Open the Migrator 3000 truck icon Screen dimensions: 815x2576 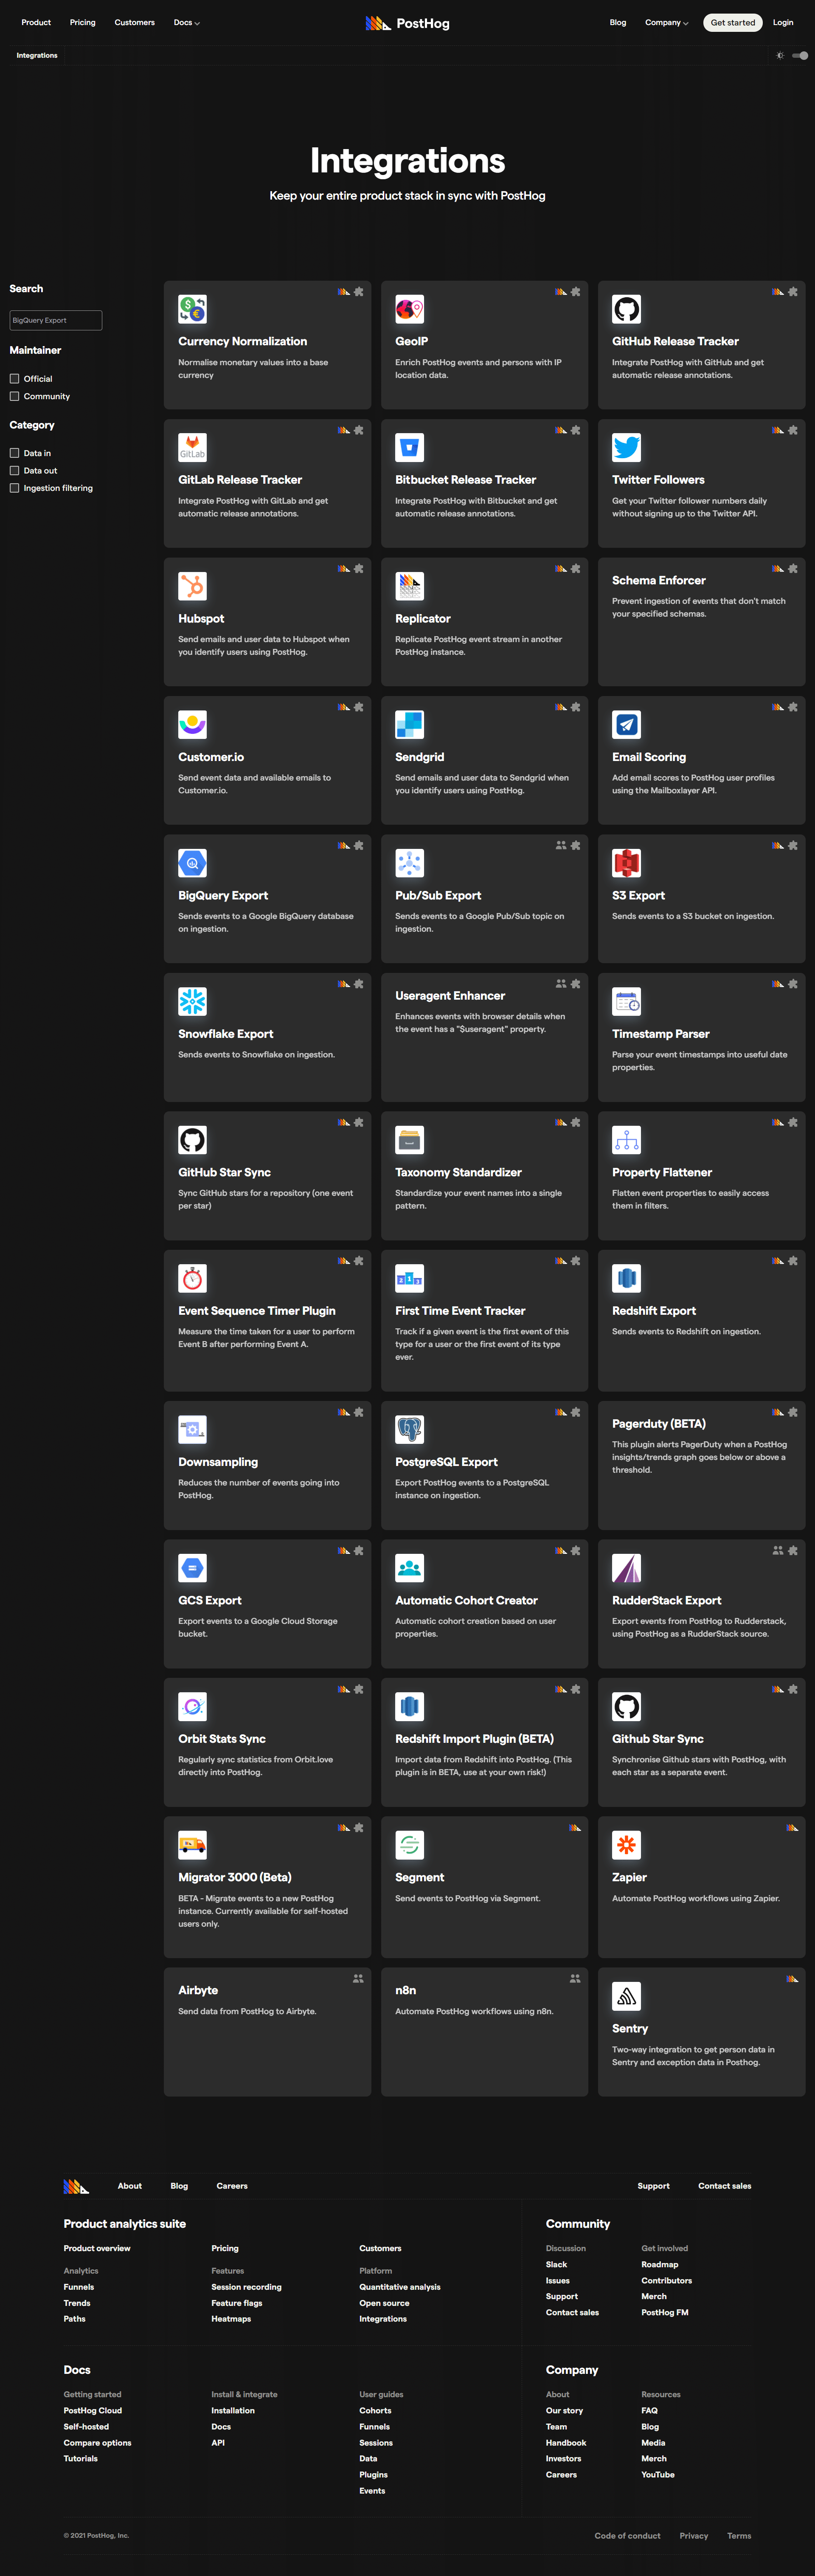(192, 1845)
